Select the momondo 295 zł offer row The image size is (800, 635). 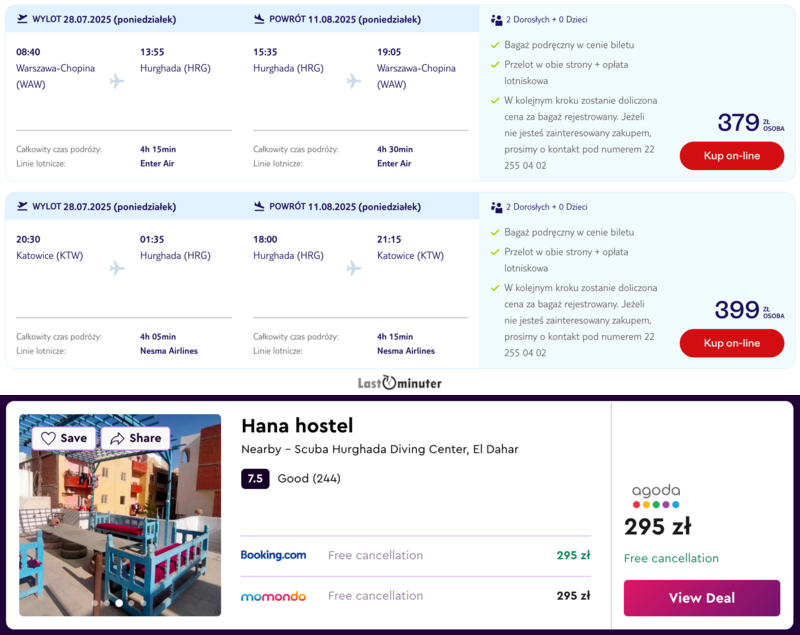click(416, 596)
